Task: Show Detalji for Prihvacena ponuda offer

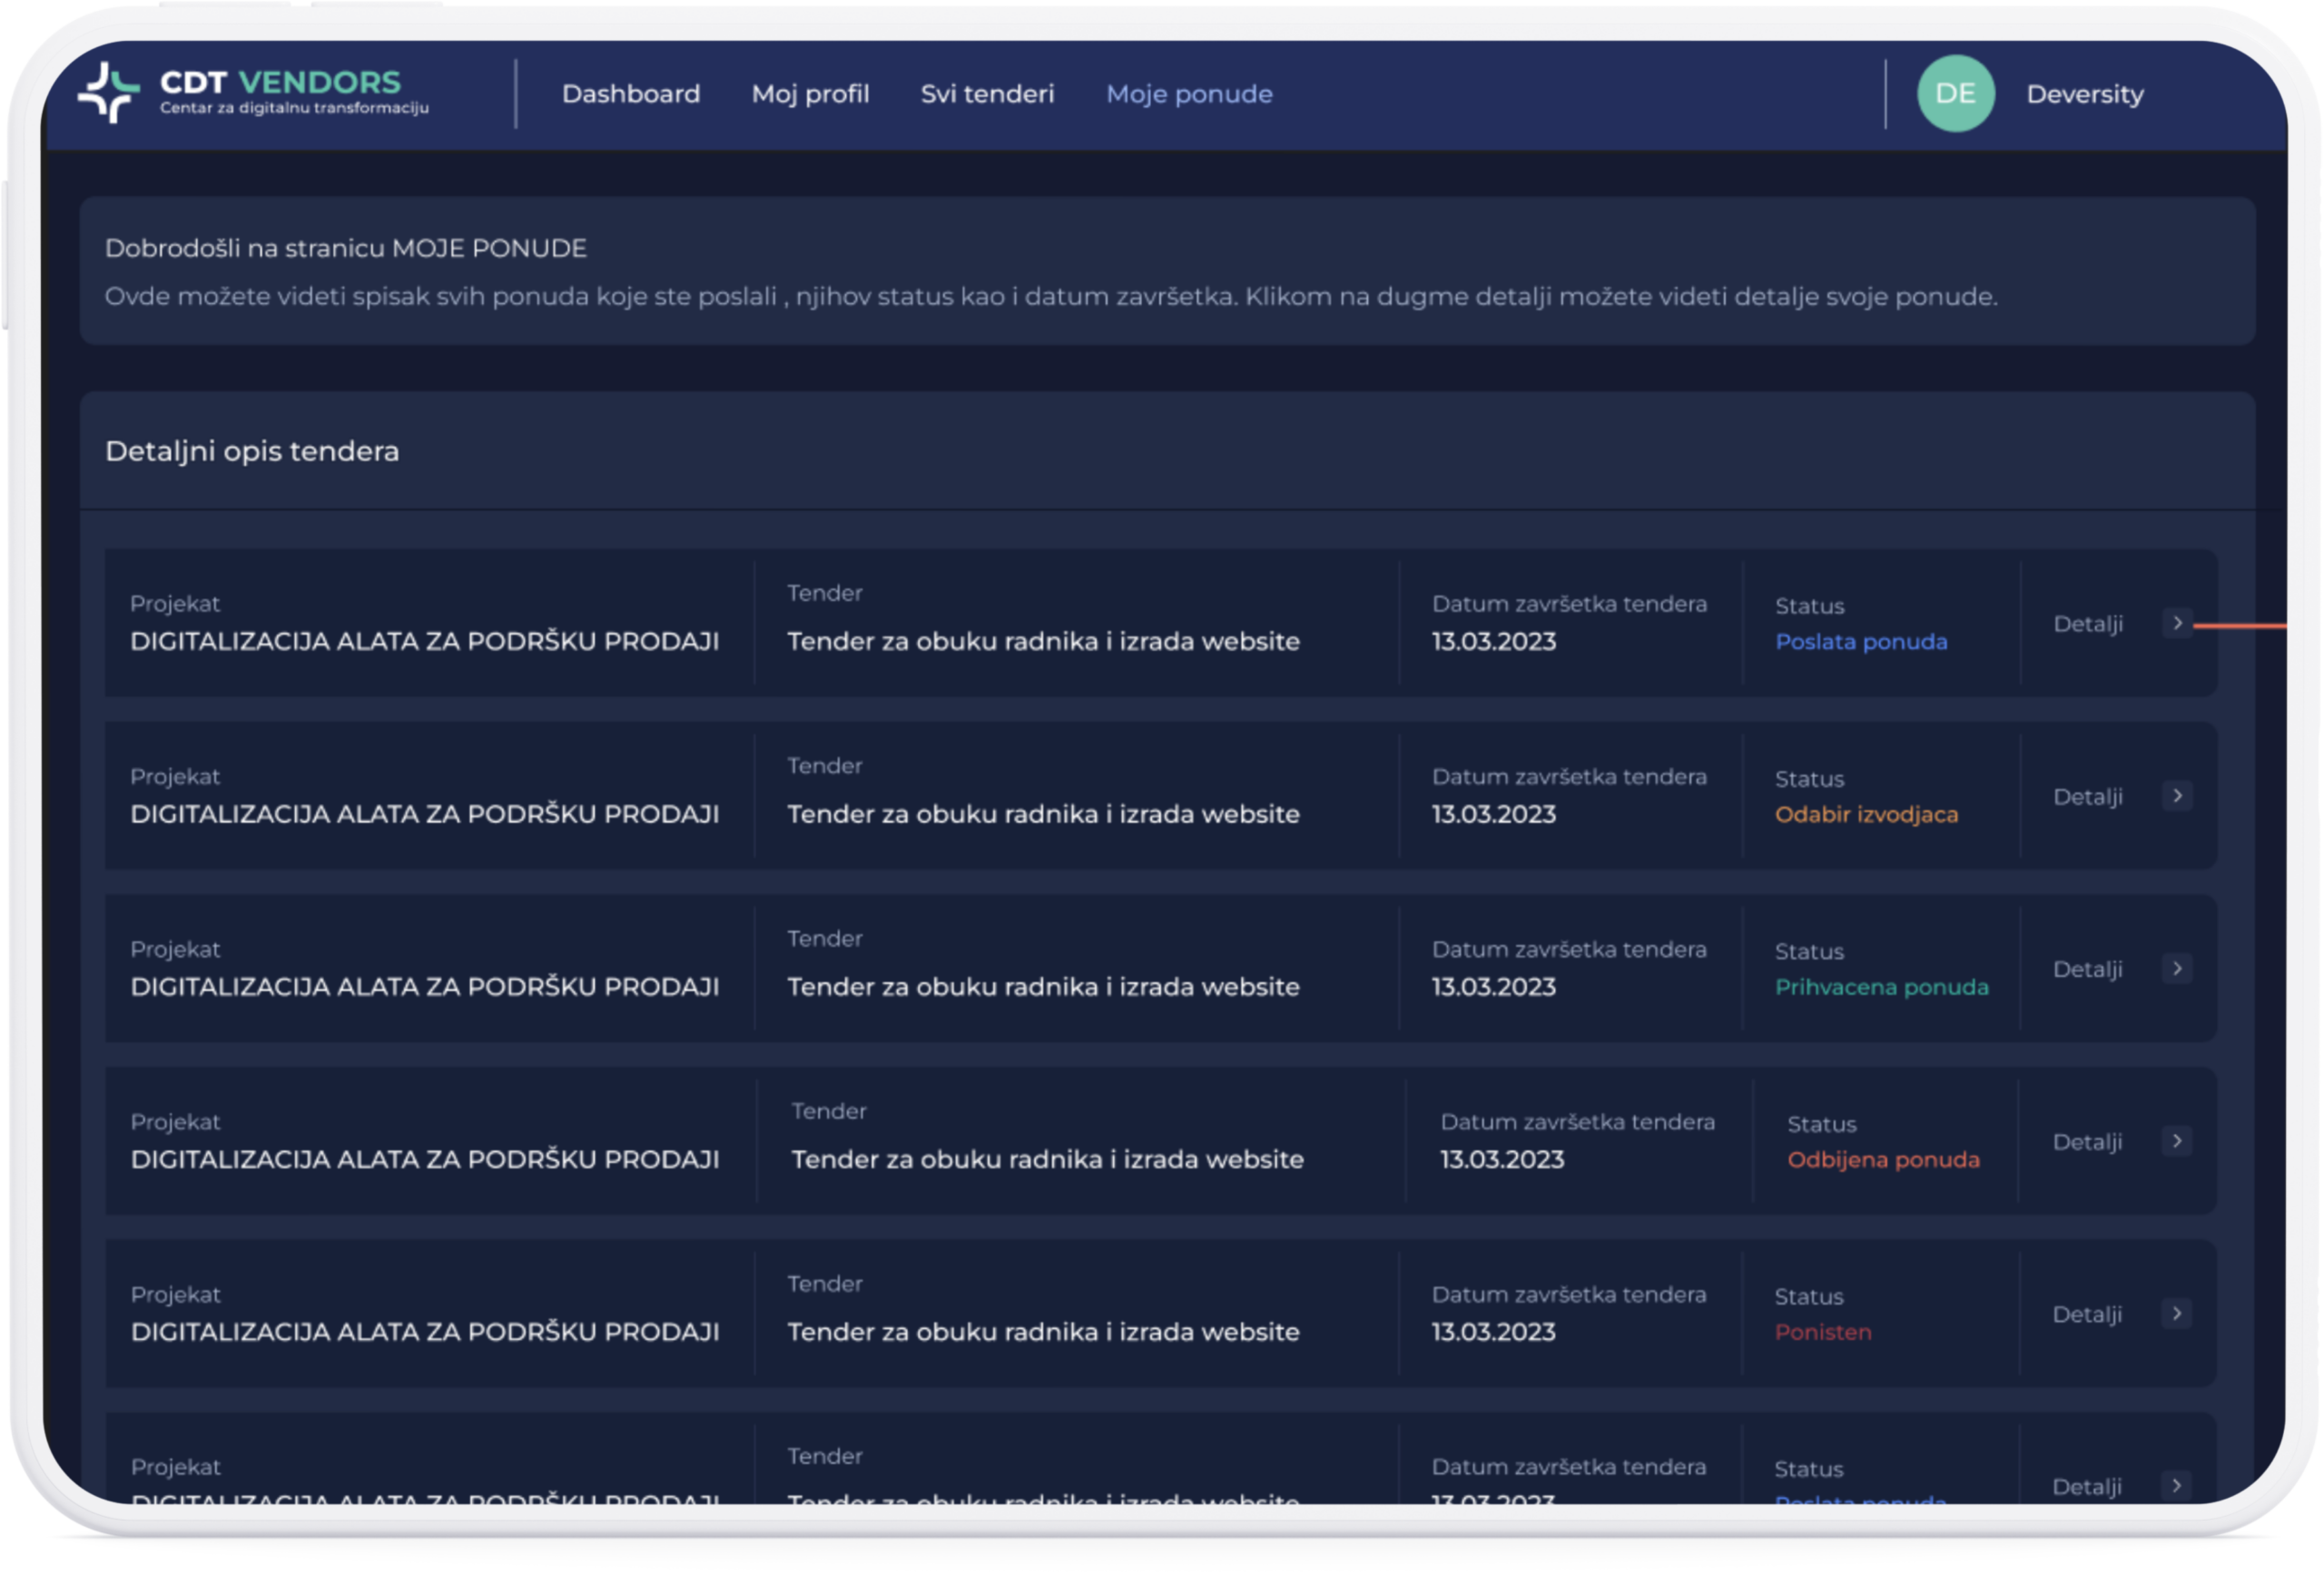Action: (2087, 969)
